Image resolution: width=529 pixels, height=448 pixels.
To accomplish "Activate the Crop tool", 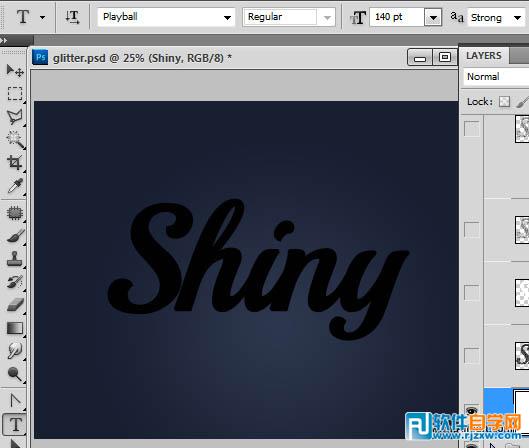I will [15, 163].
